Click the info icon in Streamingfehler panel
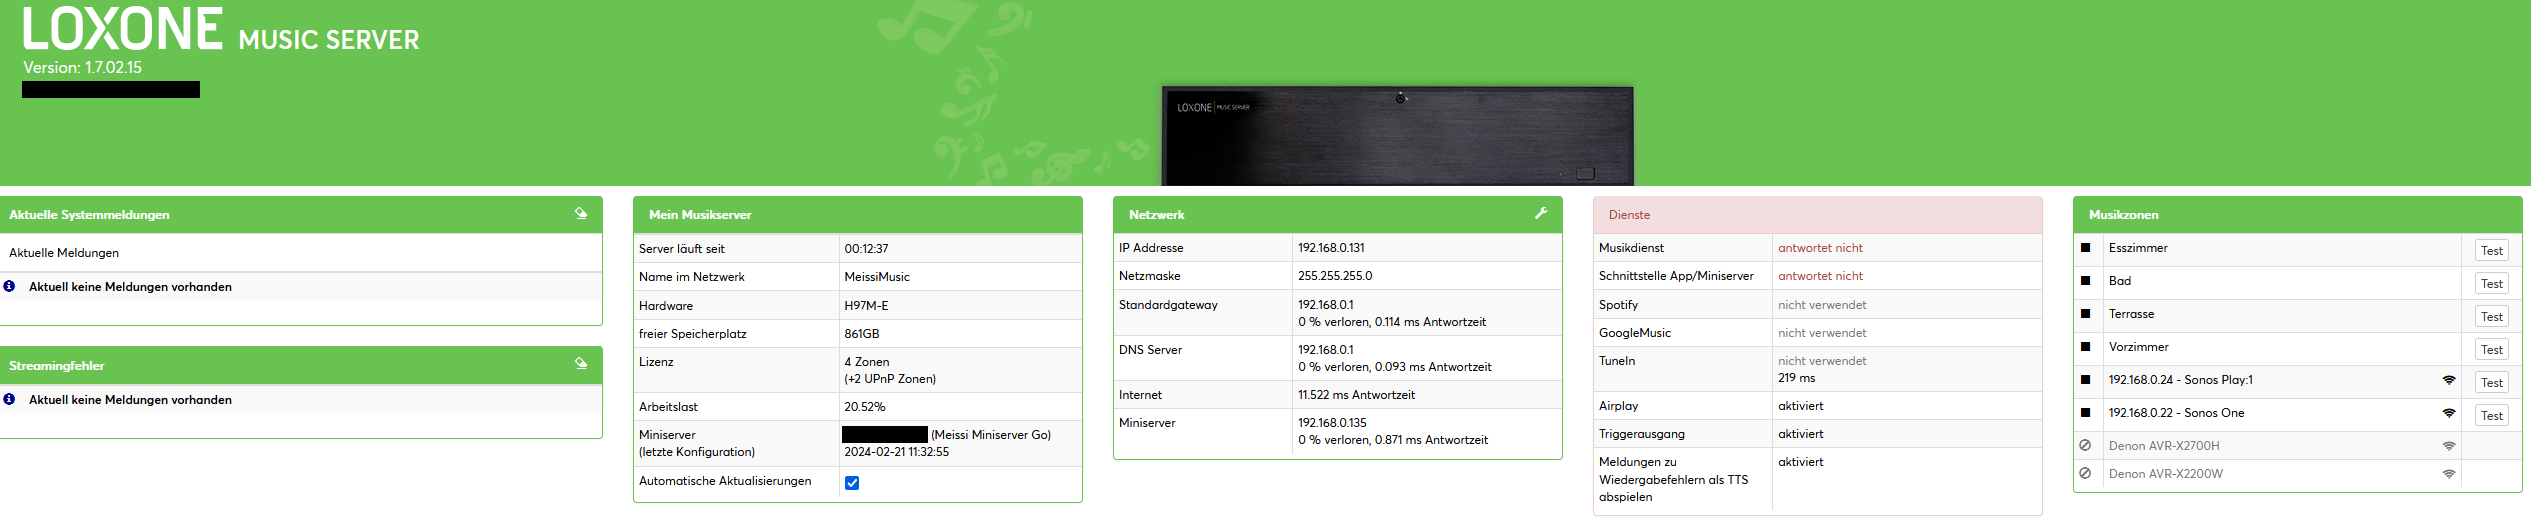This screenshot has width=2531, height=522. [x=9, y=399]
